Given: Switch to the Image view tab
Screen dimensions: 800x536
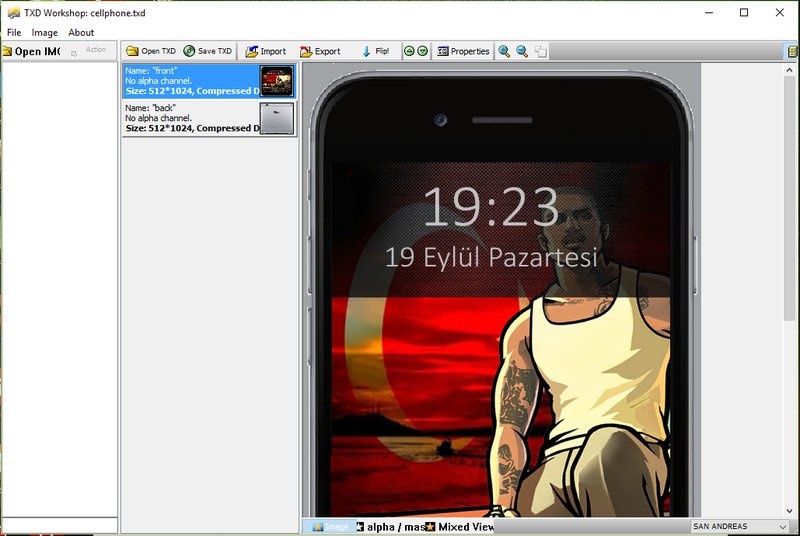Looking at the screenshot, I should coord(330,526).
